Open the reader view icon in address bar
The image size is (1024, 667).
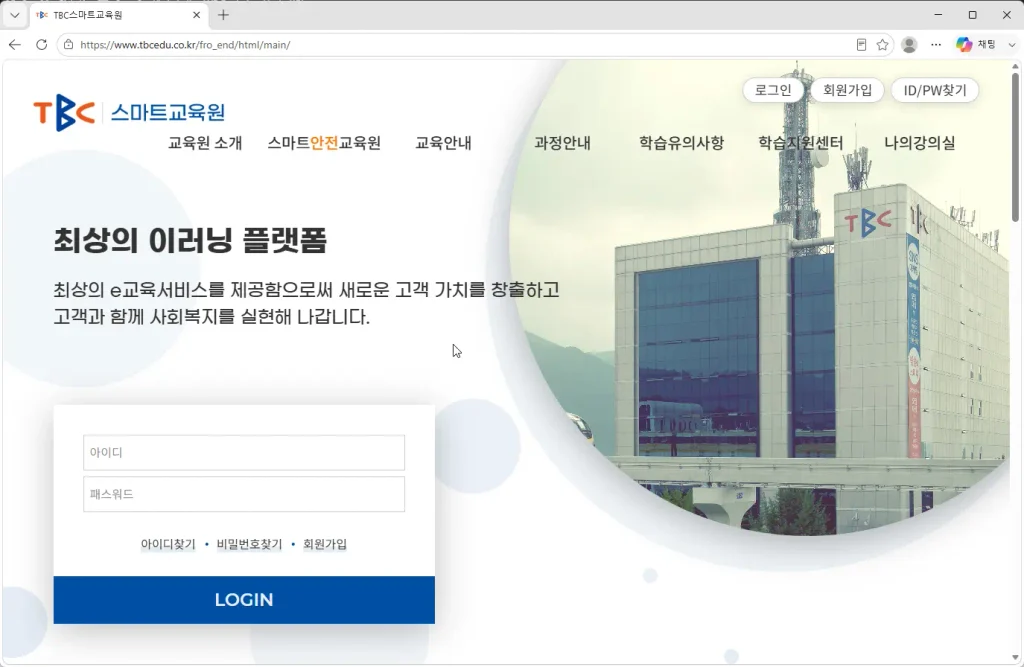point(861,44)
